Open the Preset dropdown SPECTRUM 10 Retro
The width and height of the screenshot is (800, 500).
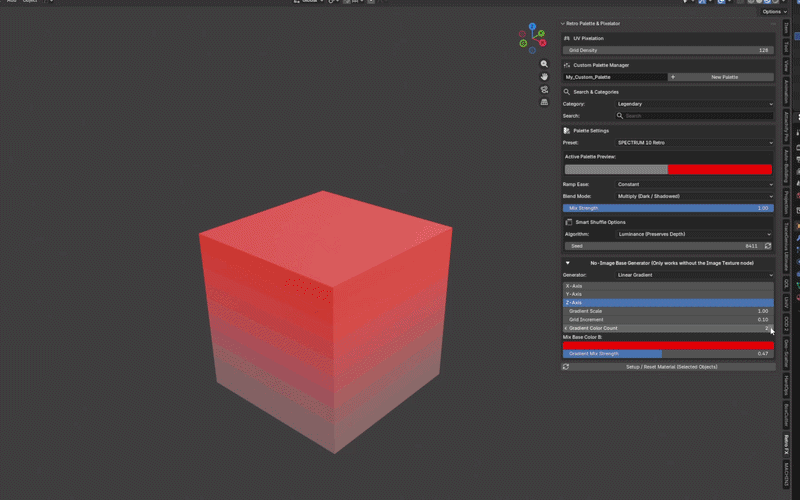[x=694, y=143]
